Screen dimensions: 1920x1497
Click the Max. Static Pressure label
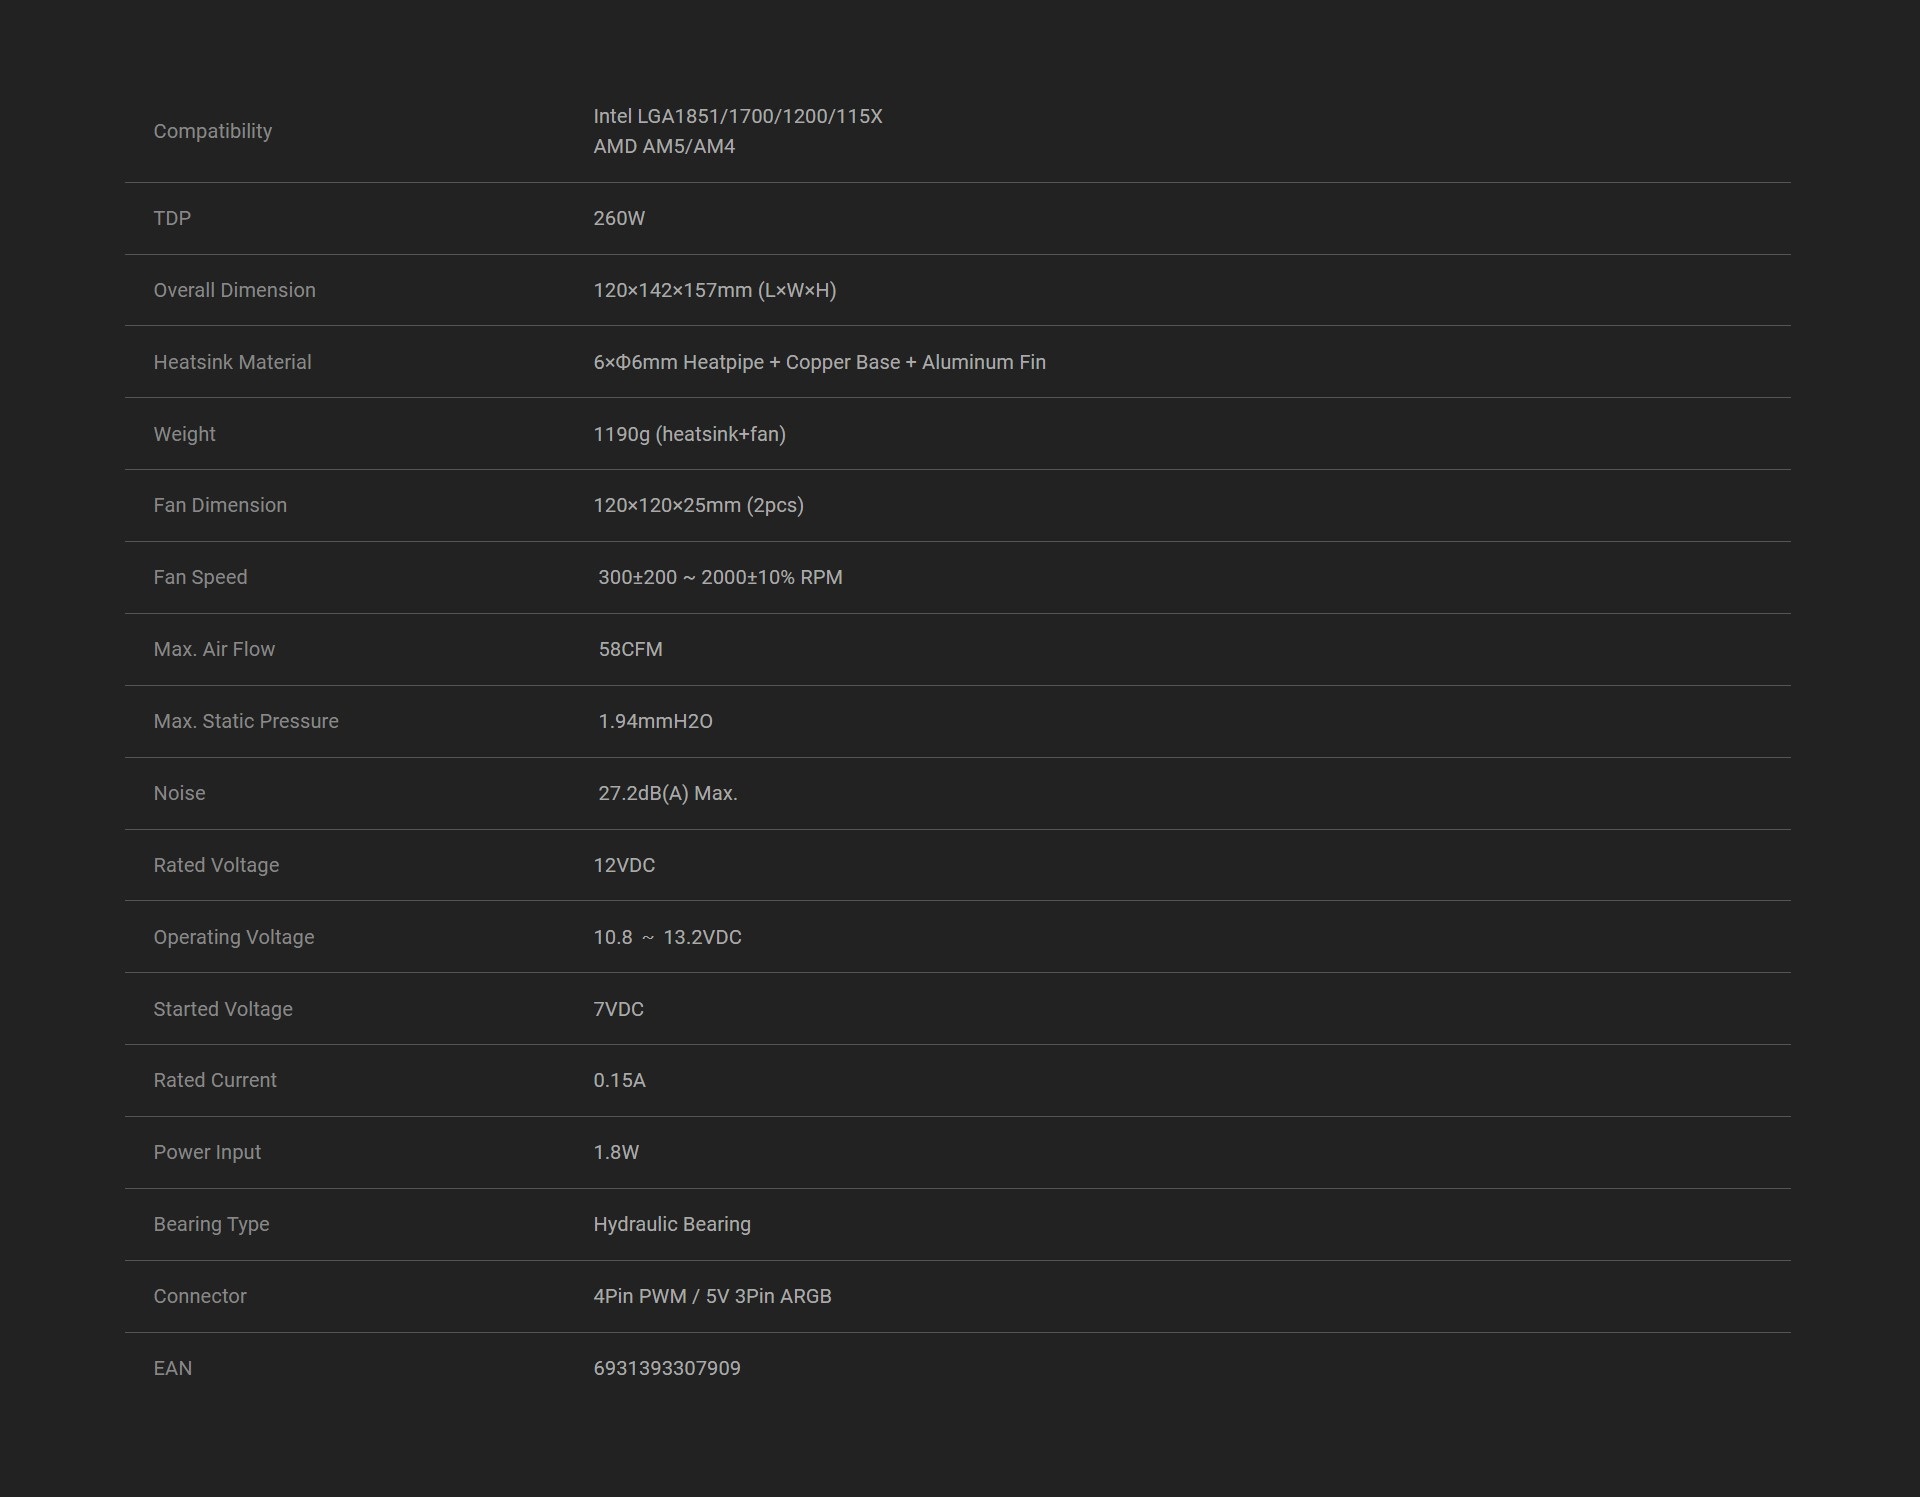pyautogui.click(x=246, y=721)
